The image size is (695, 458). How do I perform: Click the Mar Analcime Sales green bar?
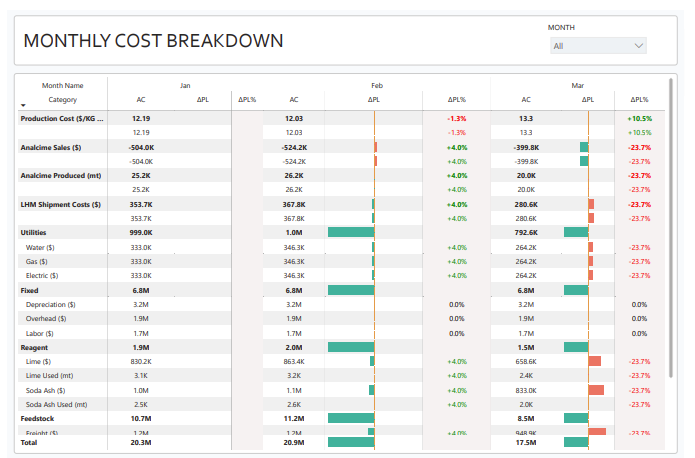point(584,147)
